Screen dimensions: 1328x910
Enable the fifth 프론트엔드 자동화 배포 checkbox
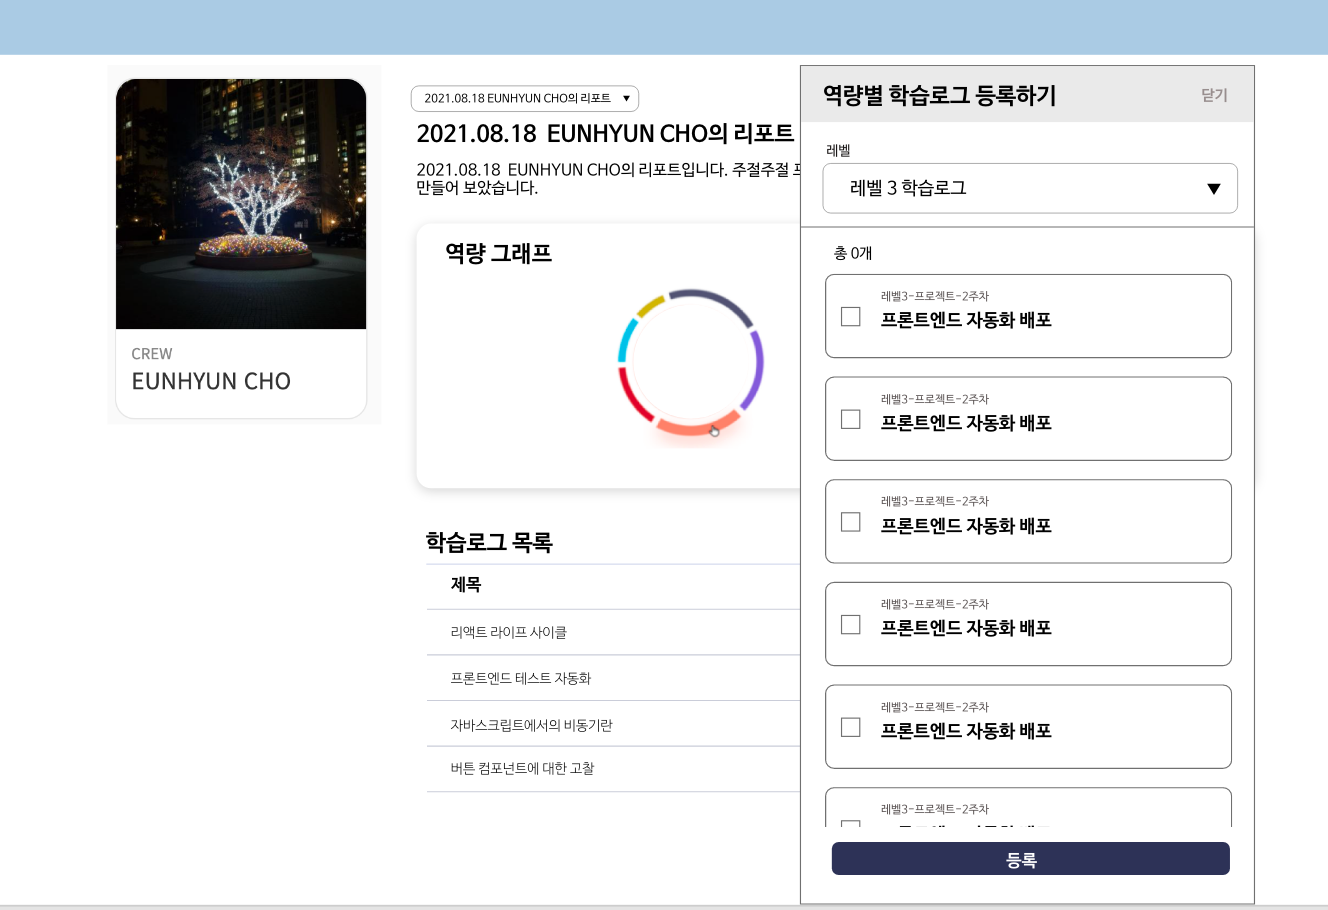point(851,727)
